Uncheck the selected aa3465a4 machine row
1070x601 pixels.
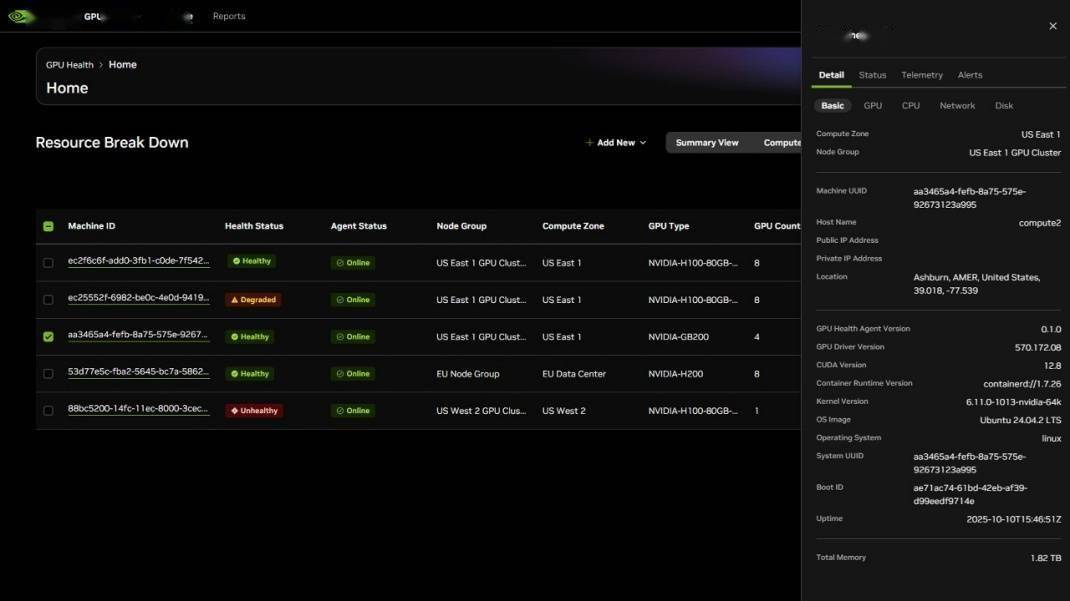tap(48, 337)
